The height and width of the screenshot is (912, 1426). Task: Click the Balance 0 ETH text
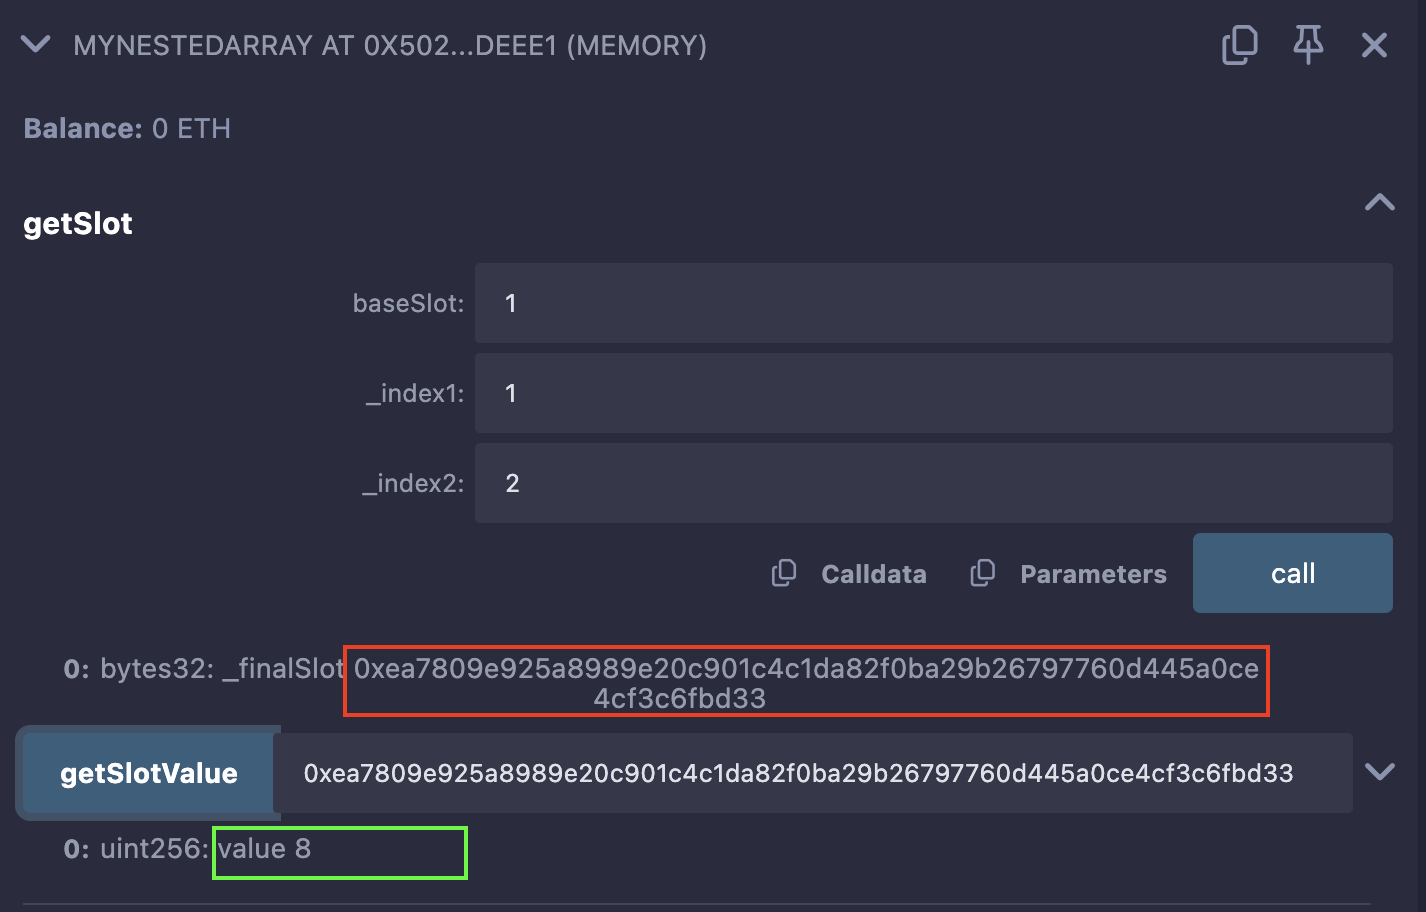click(127, 129)
